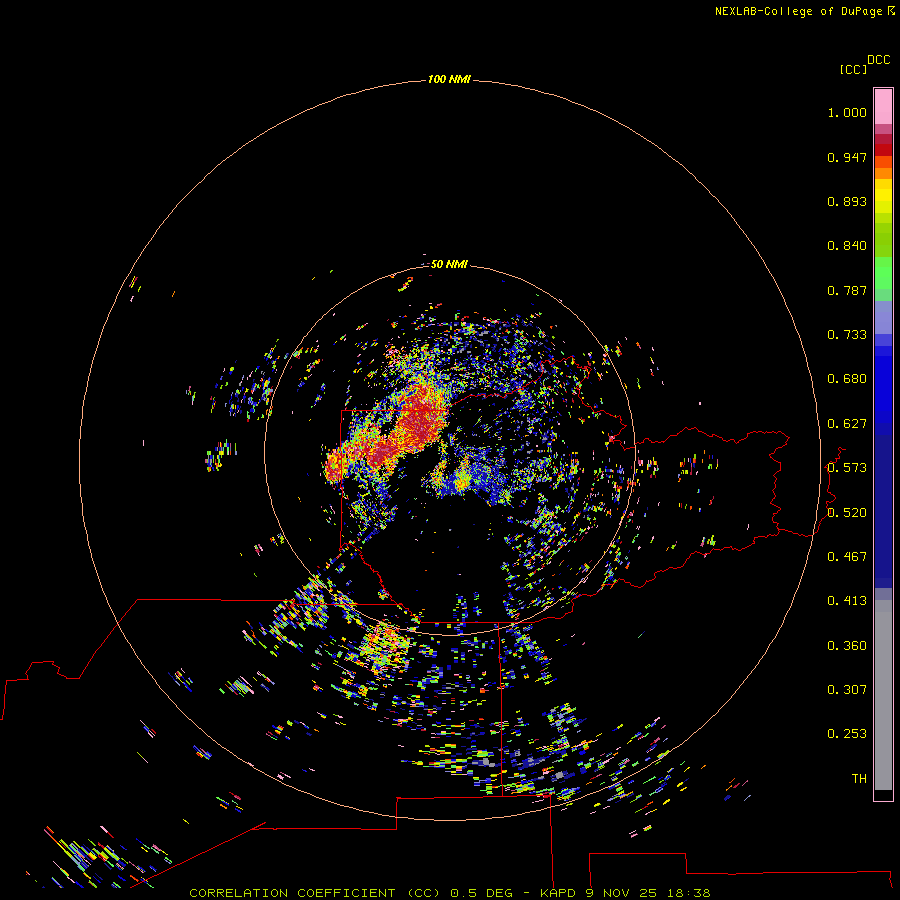Click the gray lower segment of color bar
This screenshot has width=900, height=900.
click(883, 695)
